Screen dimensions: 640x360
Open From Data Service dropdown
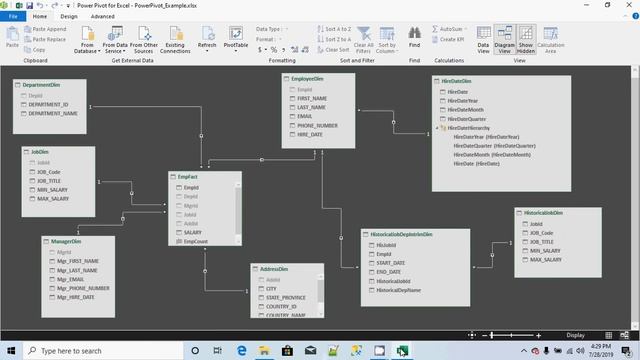tap(115, 40)
